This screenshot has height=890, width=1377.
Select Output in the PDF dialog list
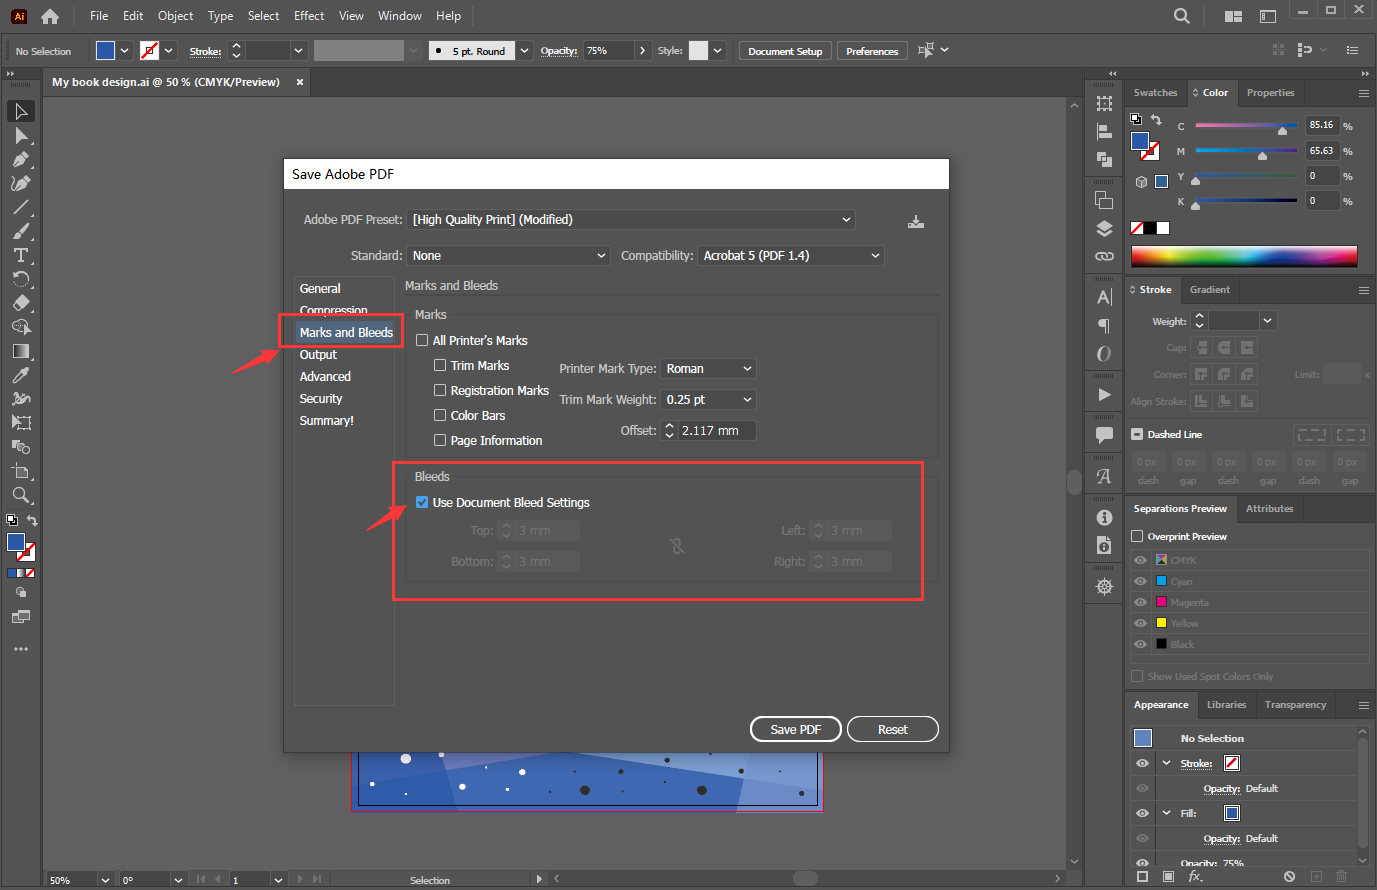(318, 355)
